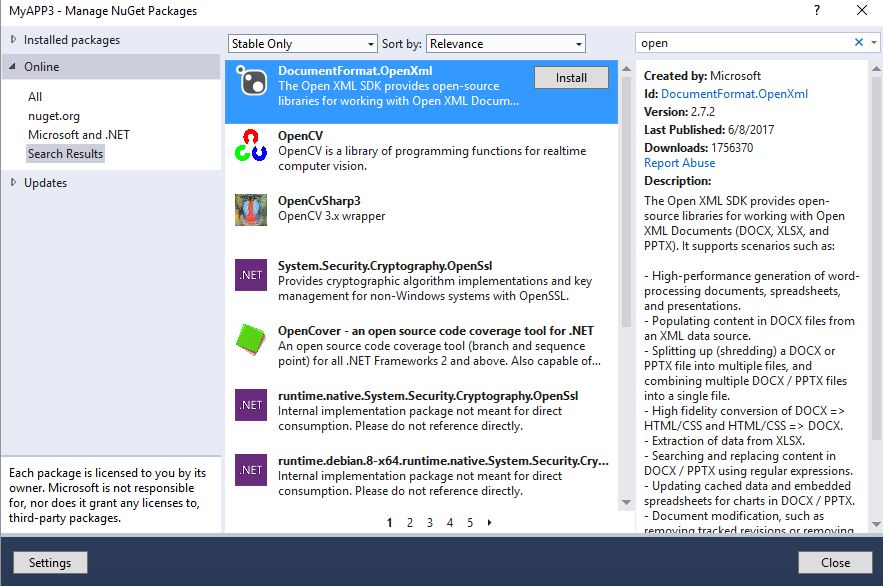The width and height of the screenshot is (883, 586).
Task: Close the Manage NuGet Packages window
Action: click(862, 10)
